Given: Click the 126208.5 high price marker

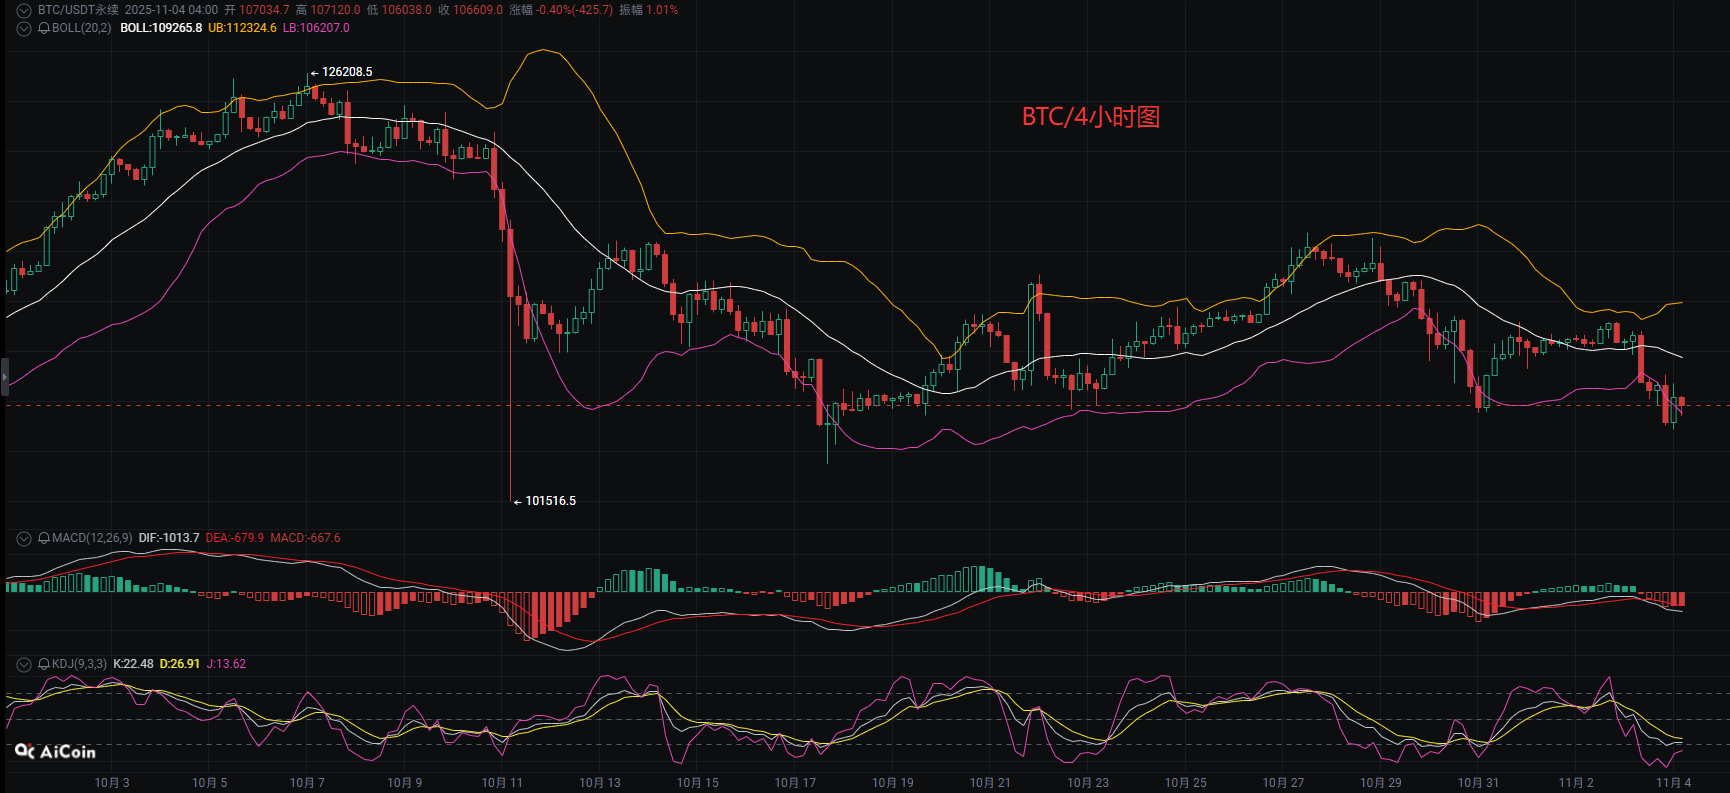Looking at the screenshot, I should (x=347, y=72).
